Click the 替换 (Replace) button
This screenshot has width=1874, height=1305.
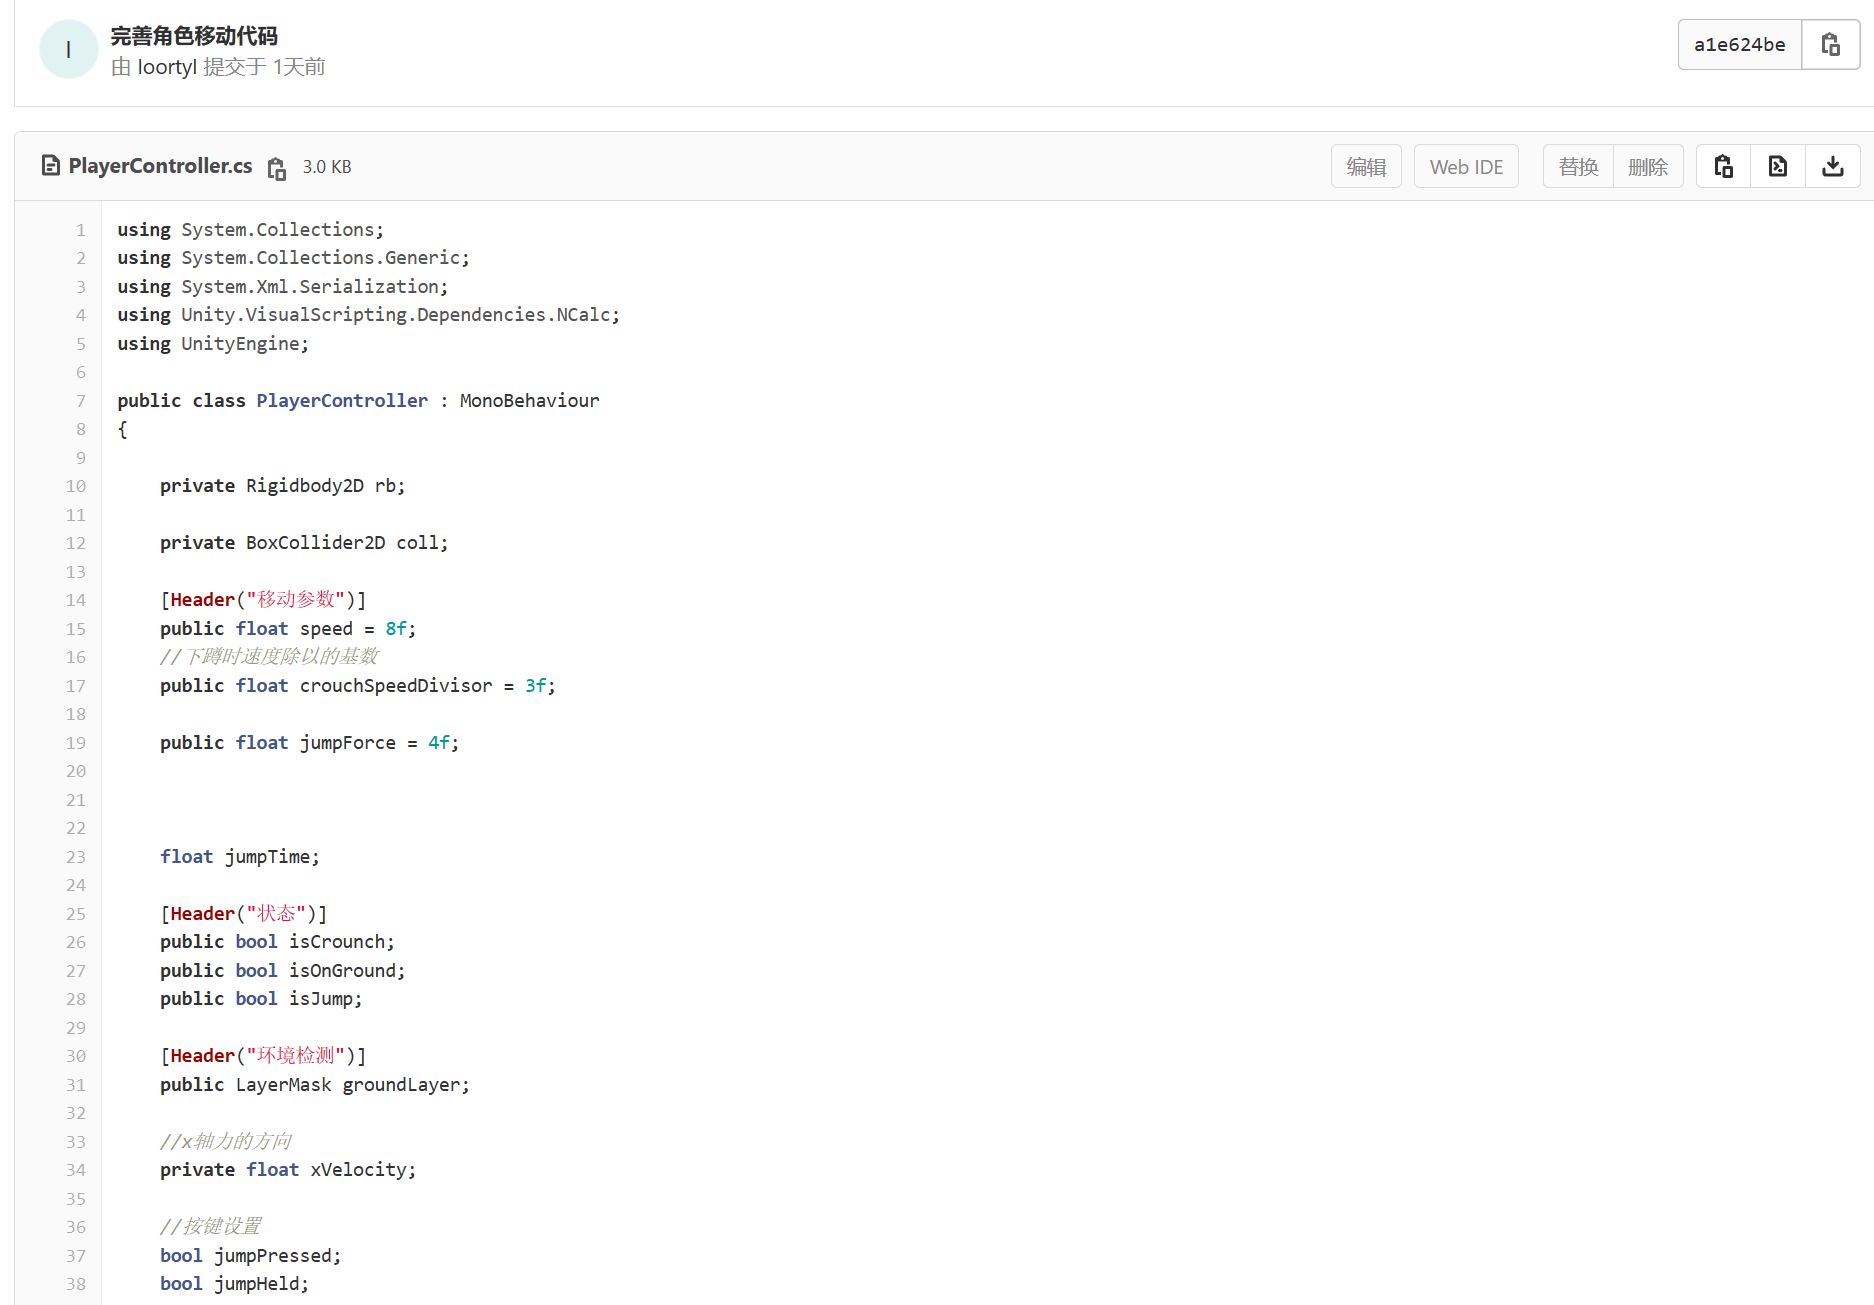coord(1578,166)
